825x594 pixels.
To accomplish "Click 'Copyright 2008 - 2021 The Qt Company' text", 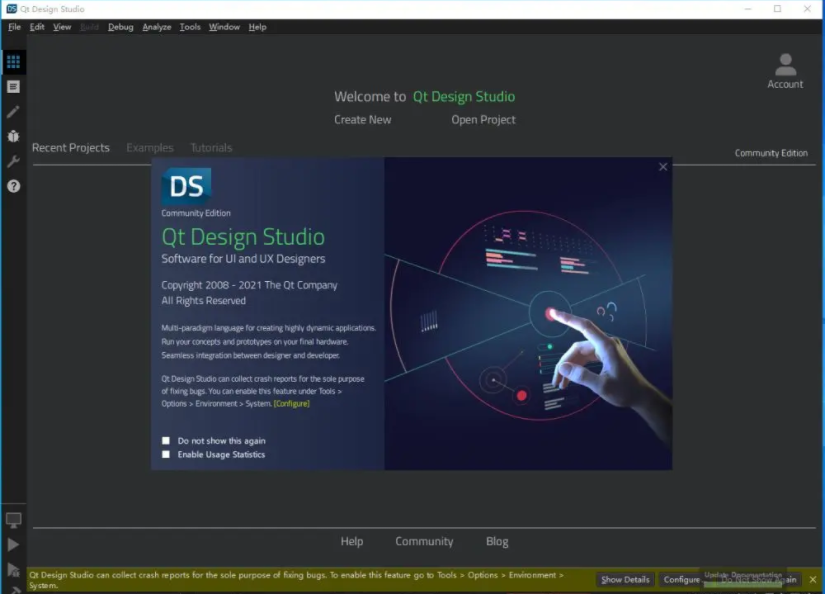I will (249, 285).
